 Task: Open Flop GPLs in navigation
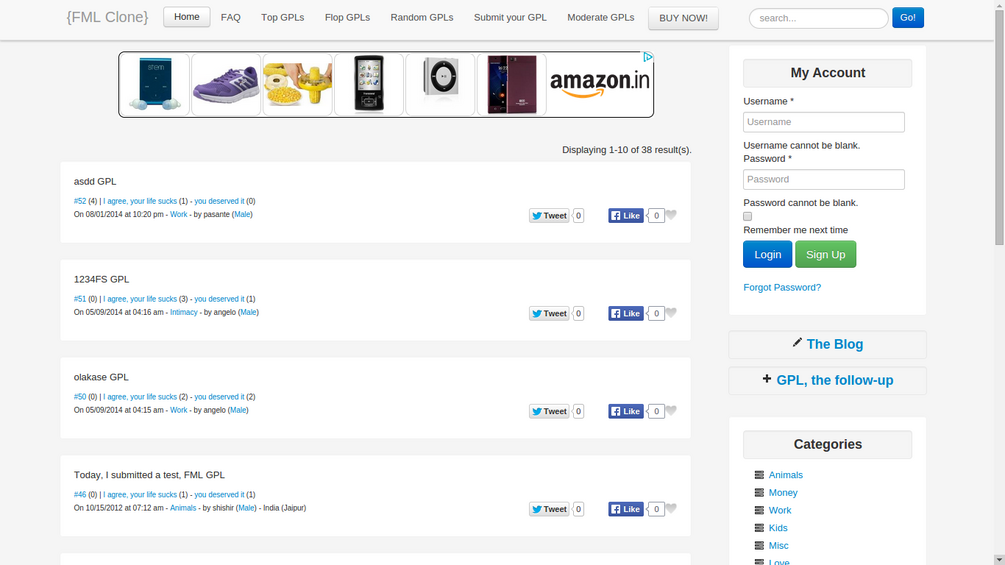[x=347, y=17]
